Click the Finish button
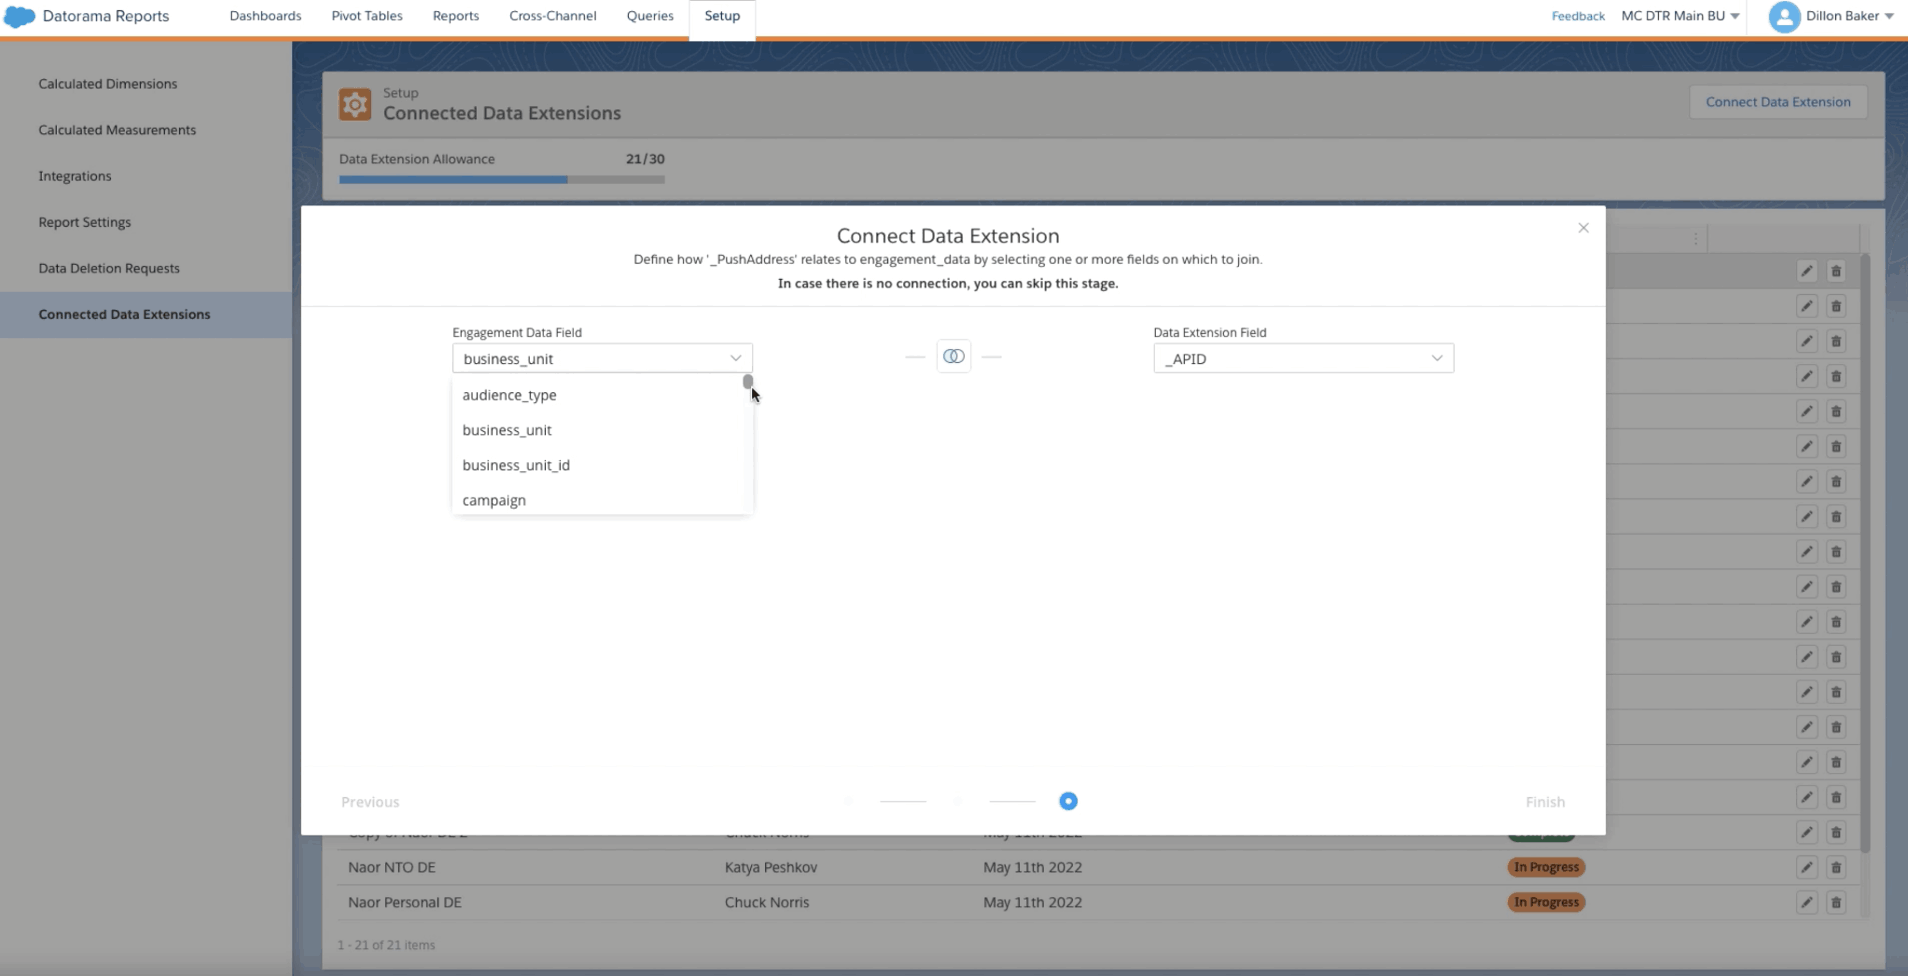This screenshot has width=1908, height=976. click(x=1545, y=802)
